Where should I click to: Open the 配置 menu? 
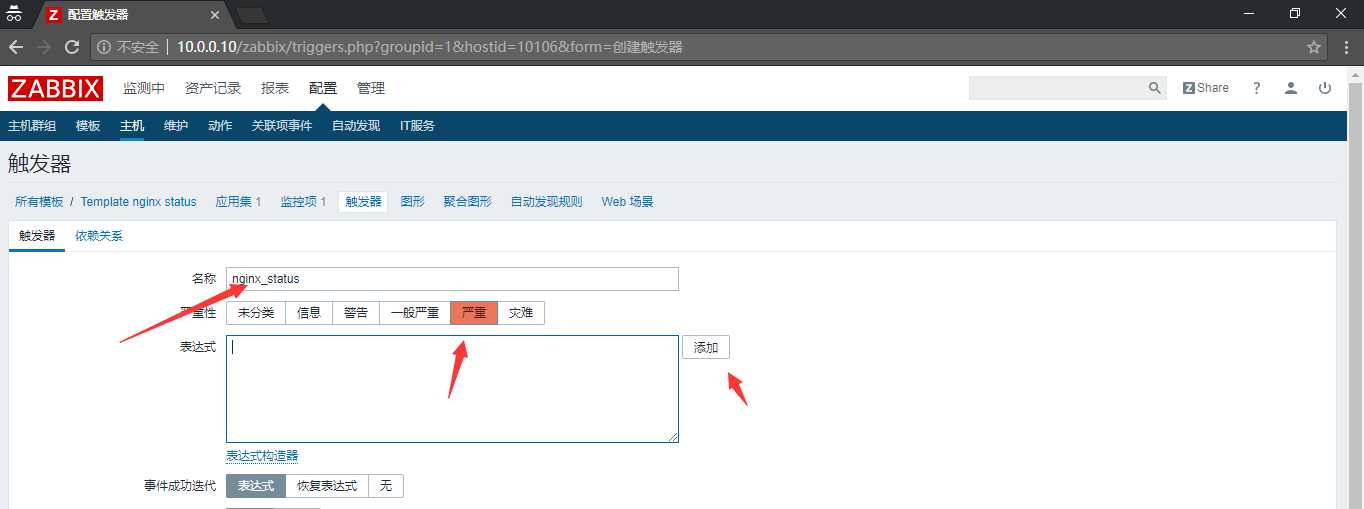click(323, 88)
